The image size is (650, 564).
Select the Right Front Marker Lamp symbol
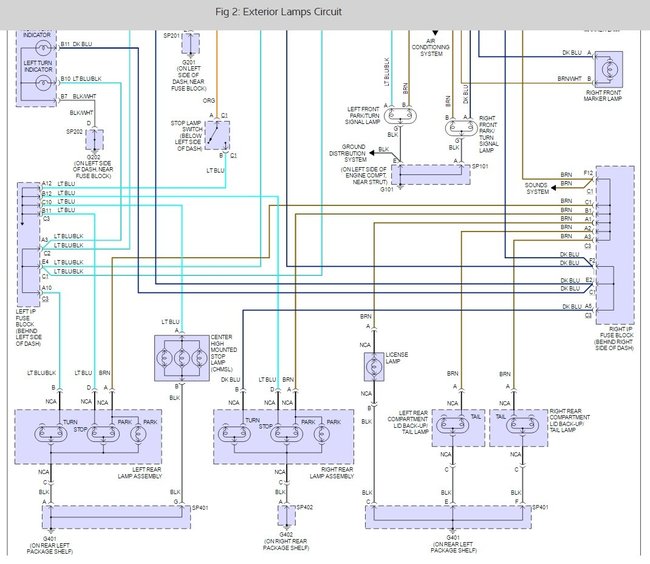coord(609,69)
